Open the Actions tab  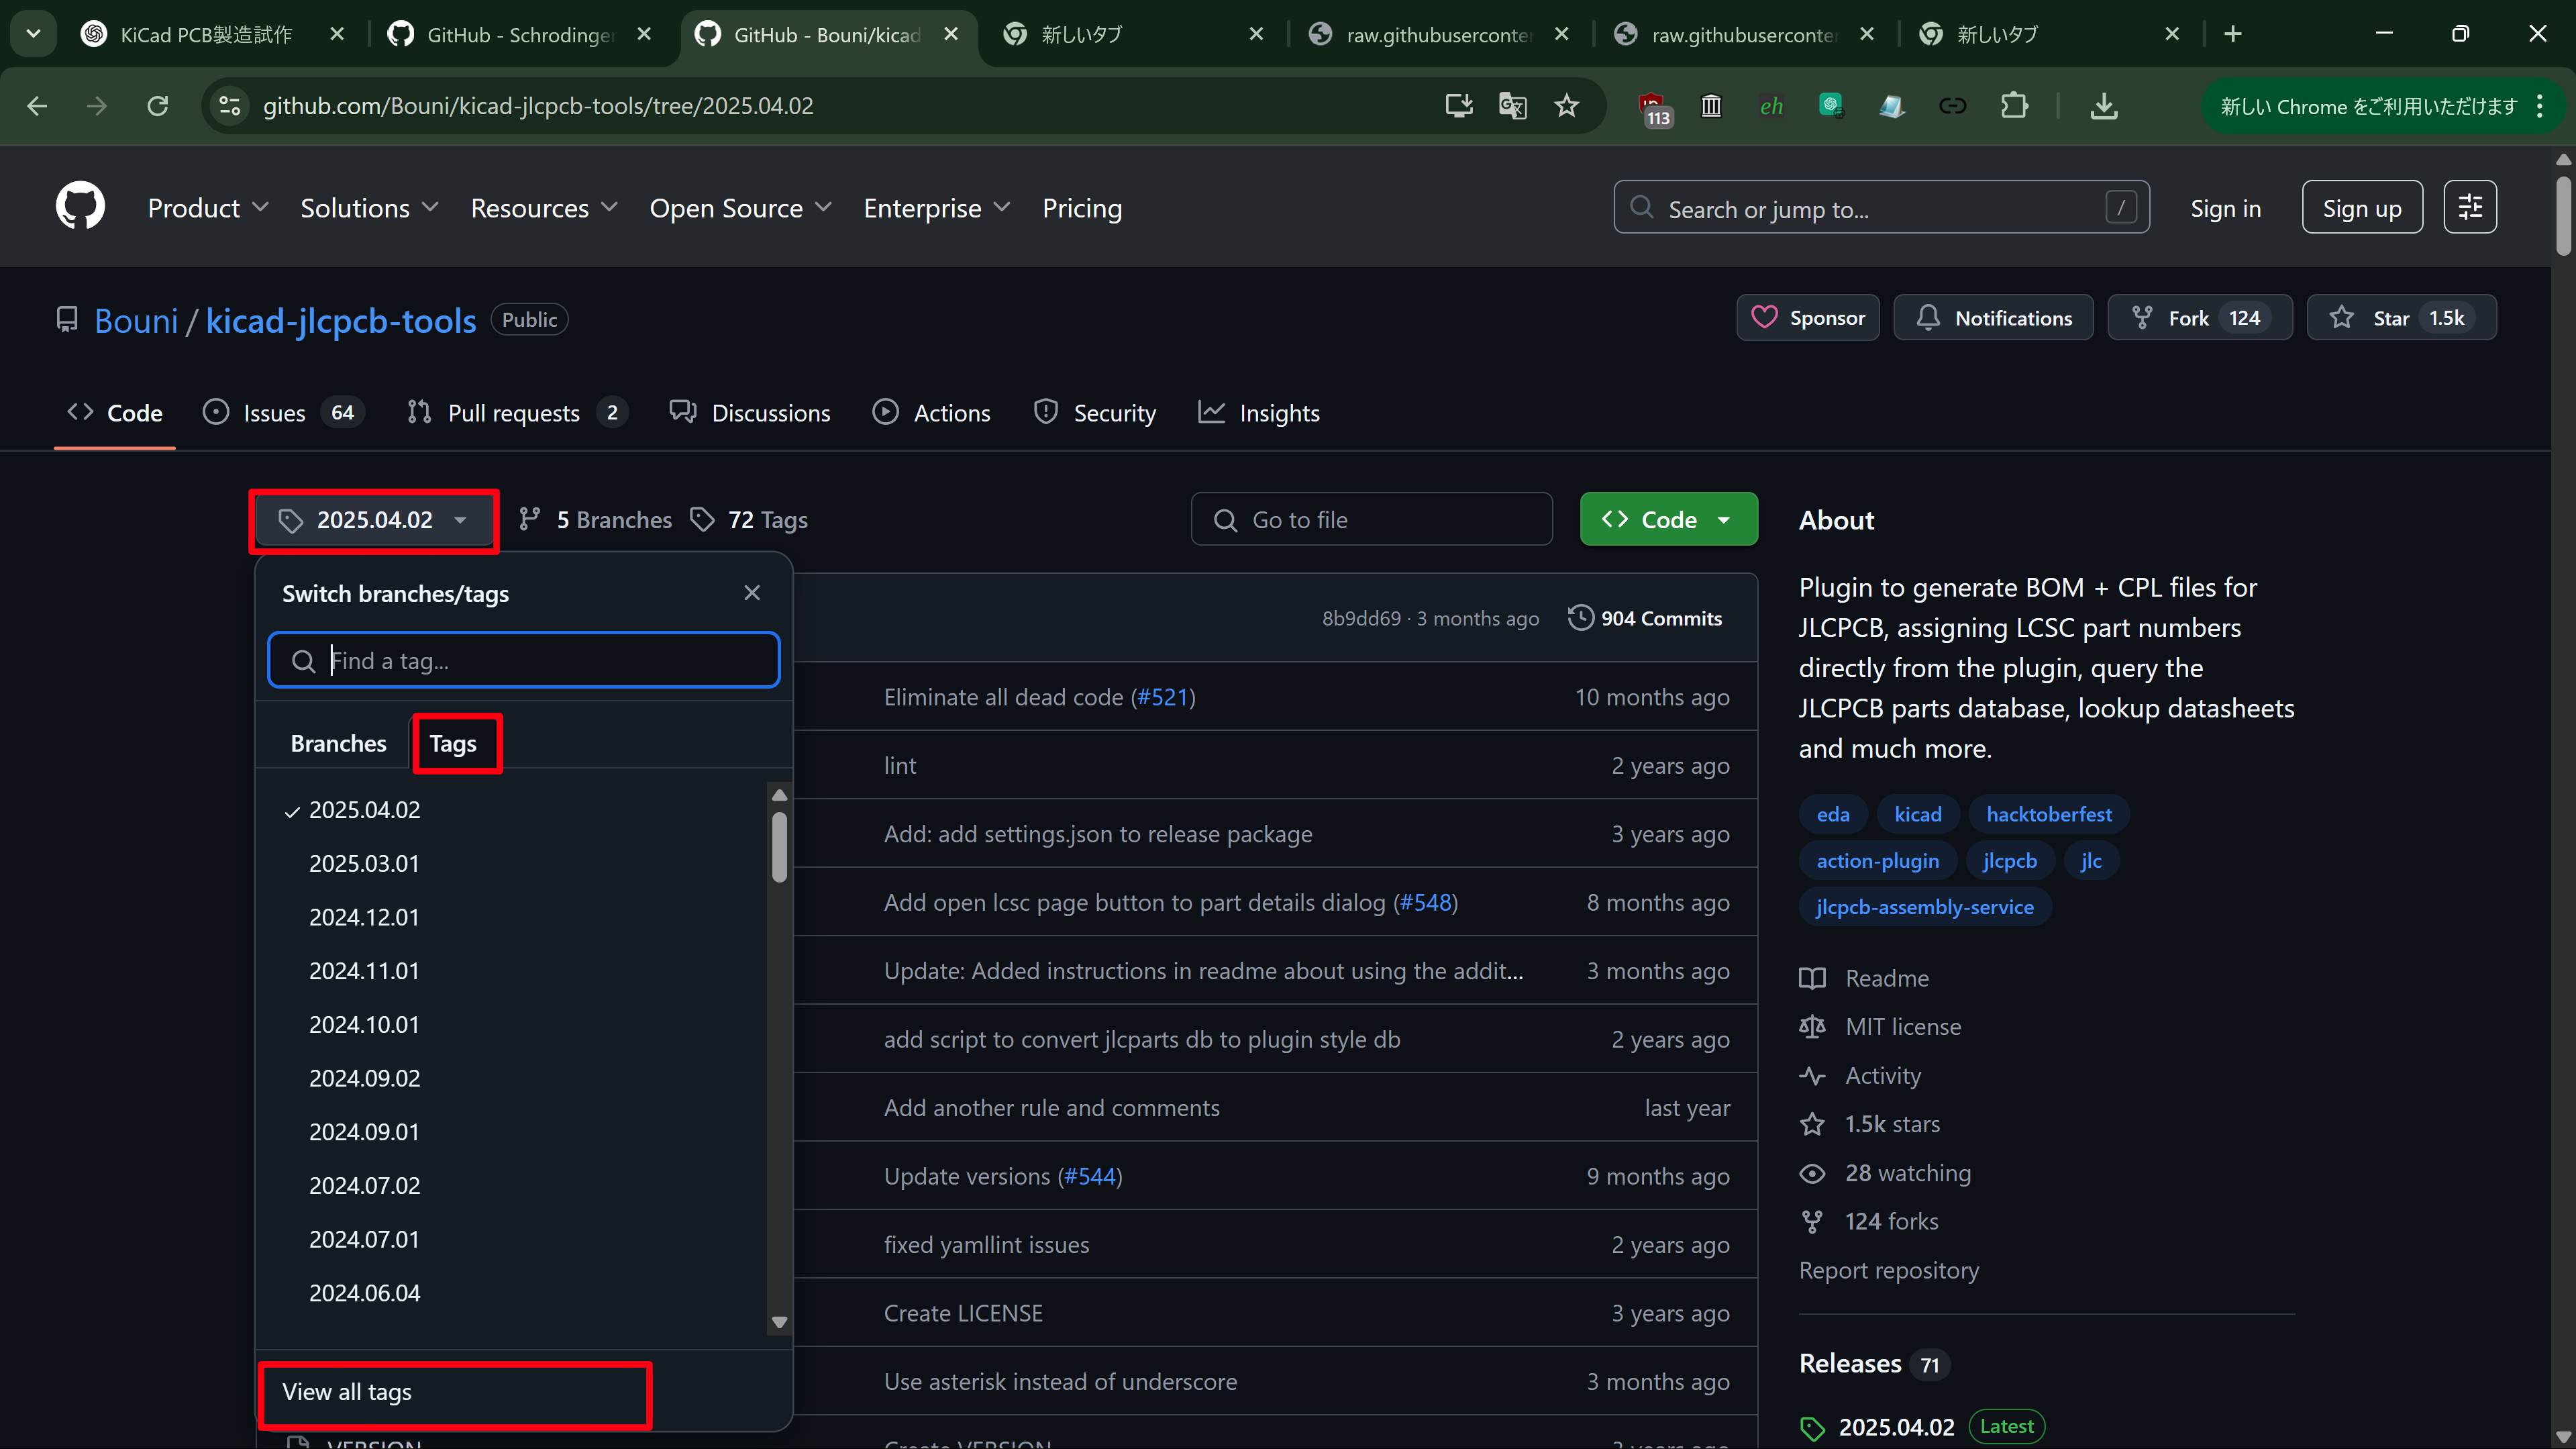click(x=931, y=413)
